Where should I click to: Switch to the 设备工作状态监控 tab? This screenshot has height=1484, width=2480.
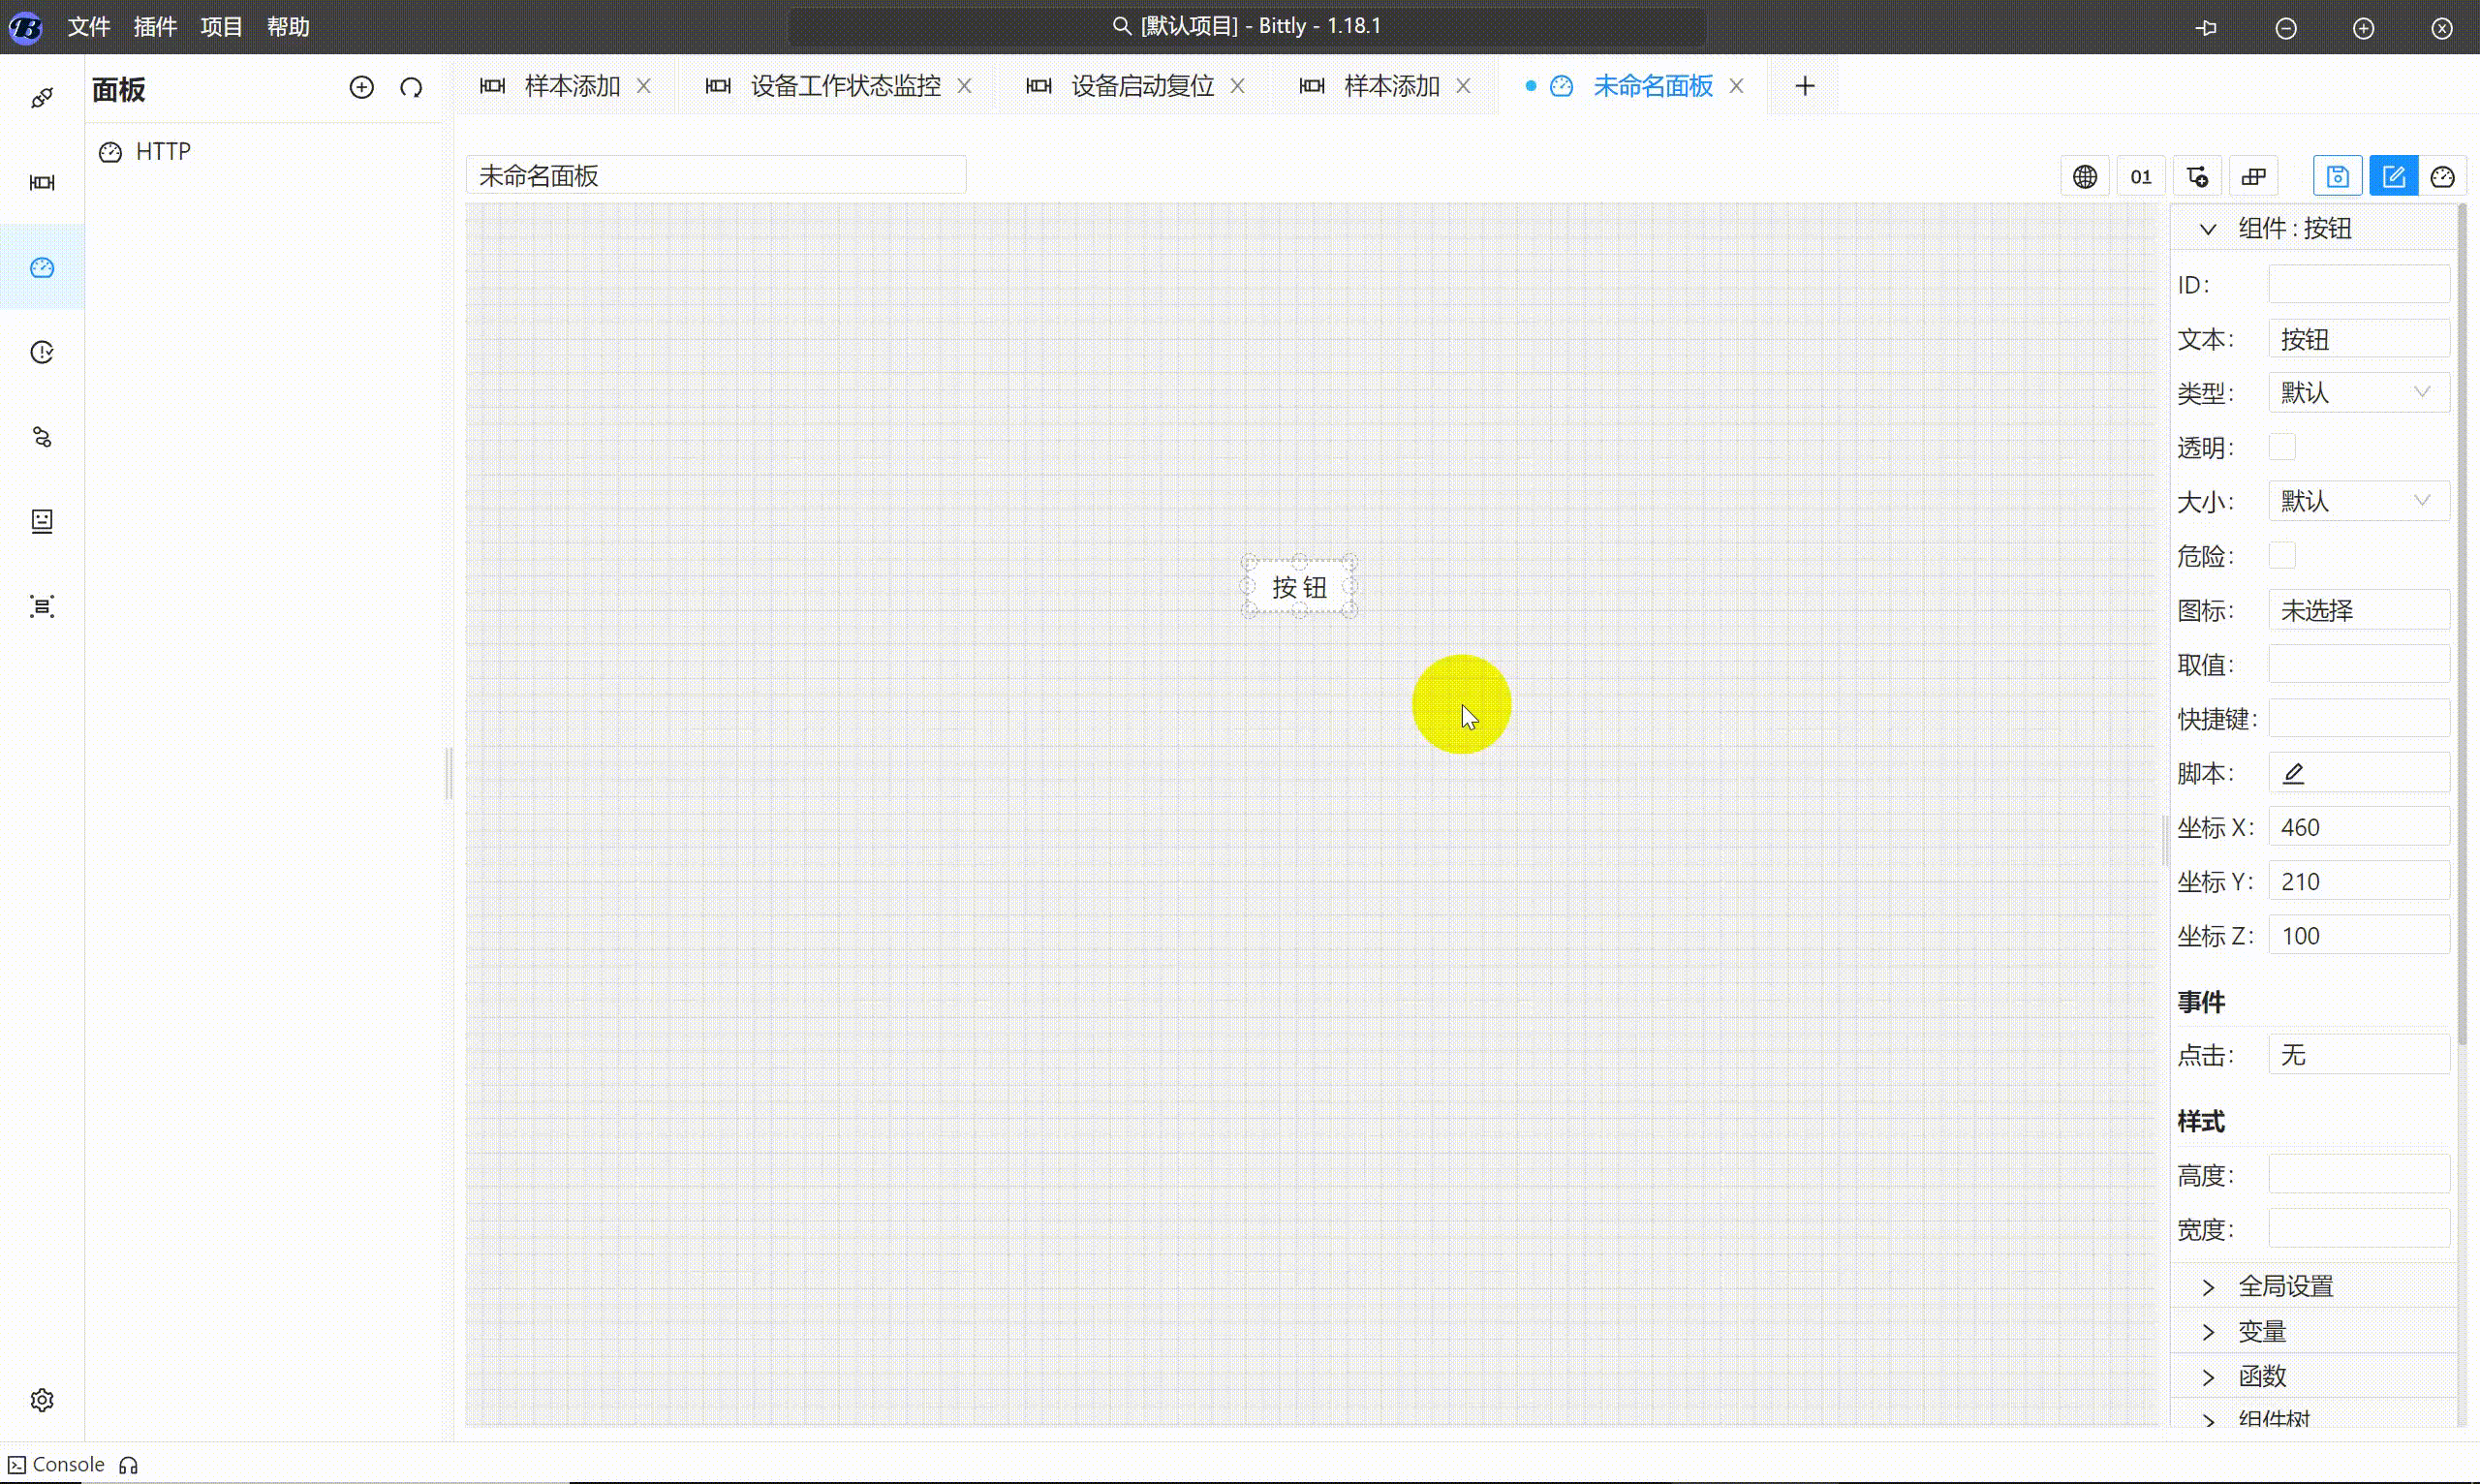[x=845, y=86]
